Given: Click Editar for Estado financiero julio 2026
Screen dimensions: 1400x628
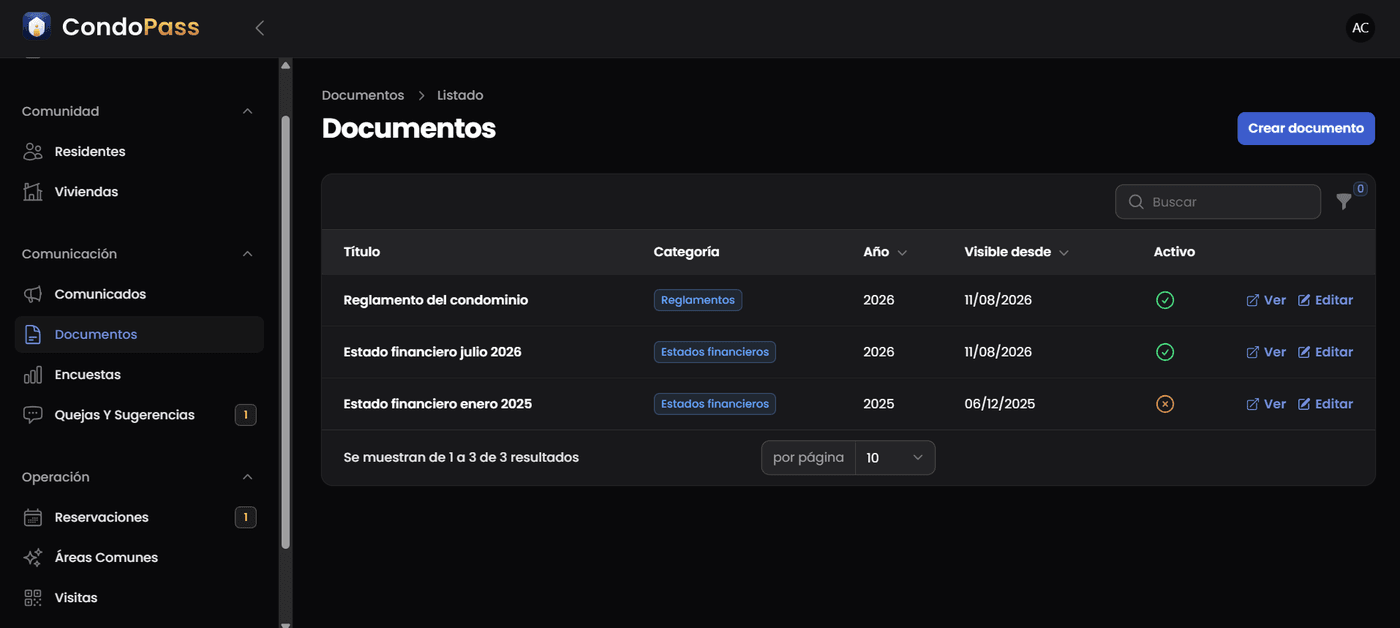Looking at the screenshot, I should point(1325,352).
